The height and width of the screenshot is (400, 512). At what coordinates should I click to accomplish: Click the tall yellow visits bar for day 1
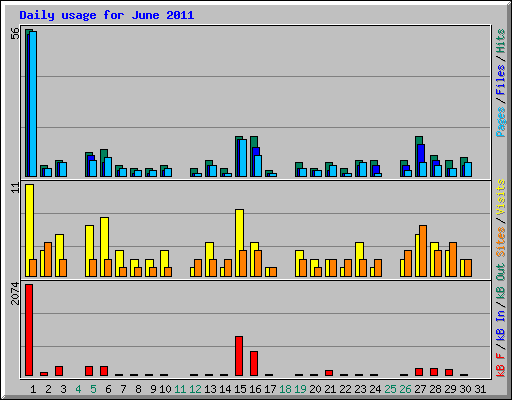pyautogui.click(x=29, y=230)
